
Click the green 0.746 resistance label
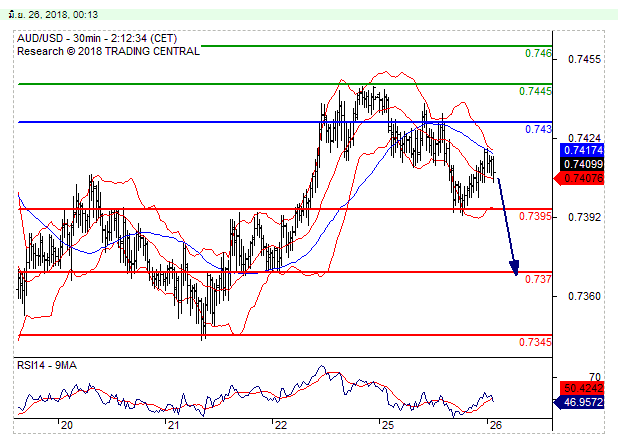pyautogui.click(x=538, y=53)
